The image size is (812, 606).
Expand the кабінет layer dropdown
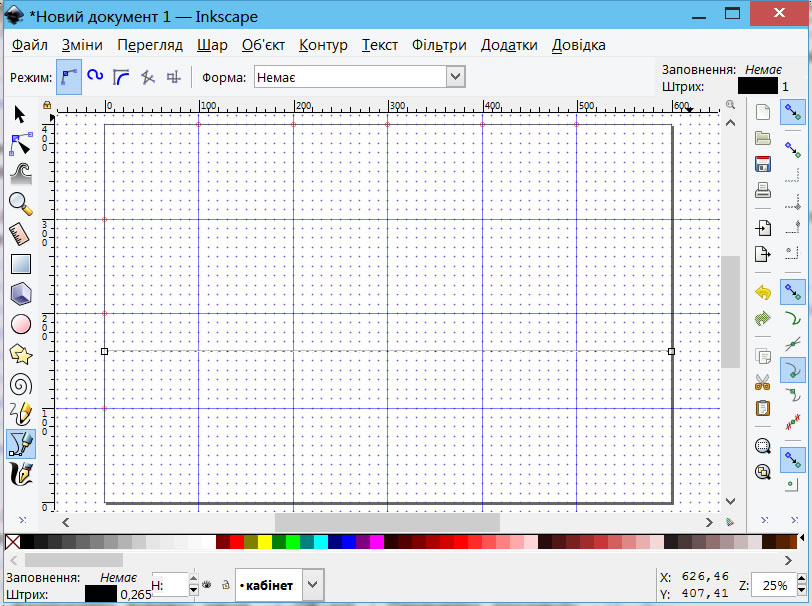[312, 584]
